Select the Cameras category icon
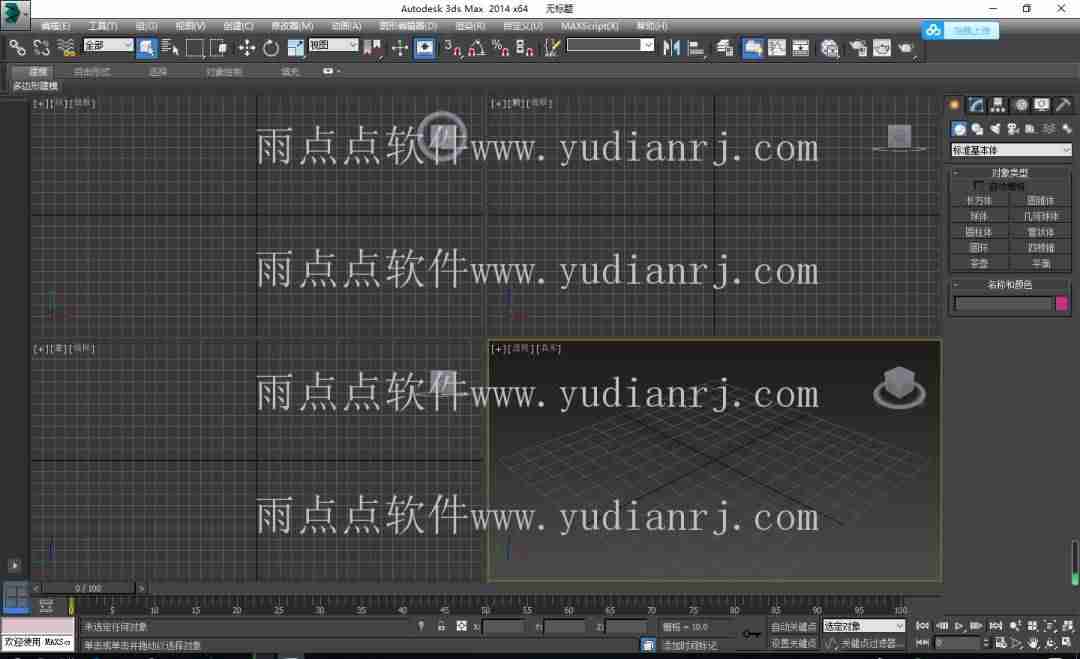 point(1012,129)
